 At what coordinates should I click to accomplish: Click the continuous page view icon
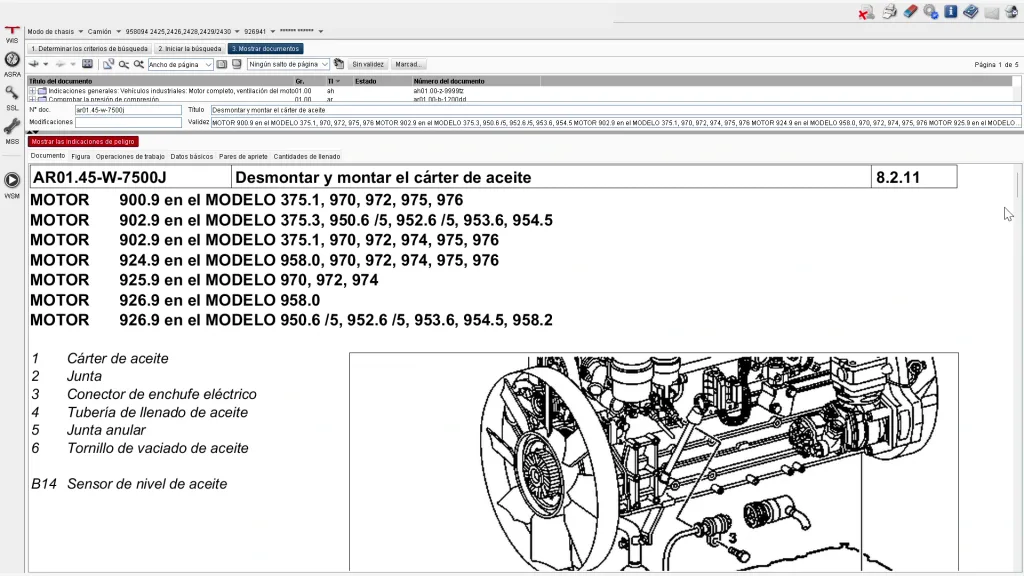[x=236, y=64]
